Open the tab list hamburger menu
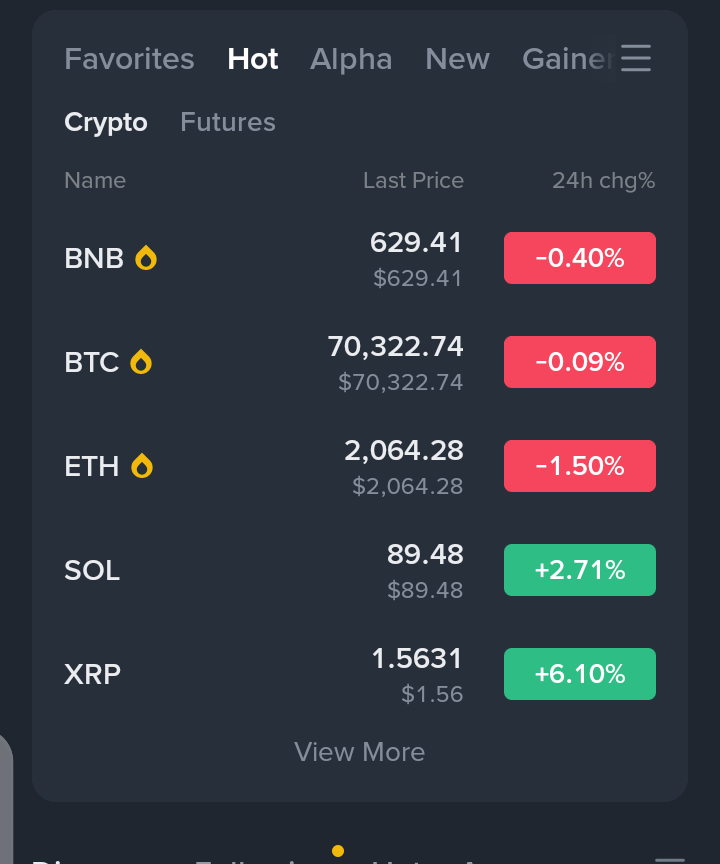Viewport: 720px width, 864px height. pos(636,58)
